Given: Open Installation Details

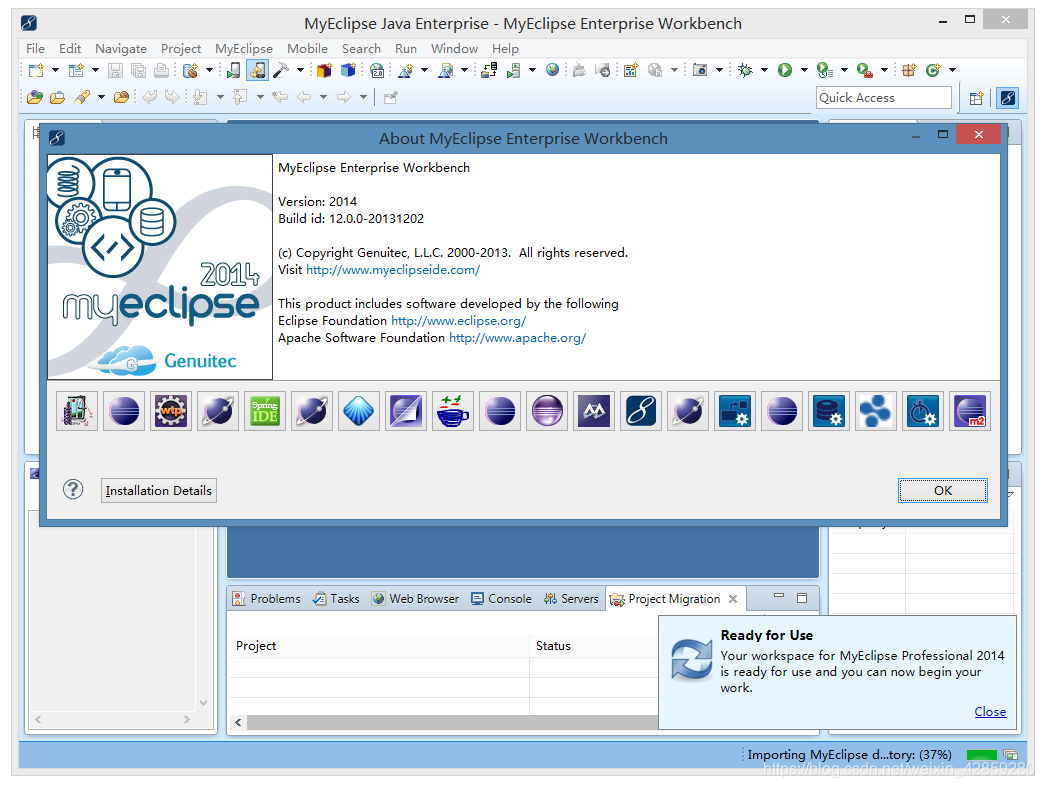Looking at the screenshot, I should click(158, 490).
